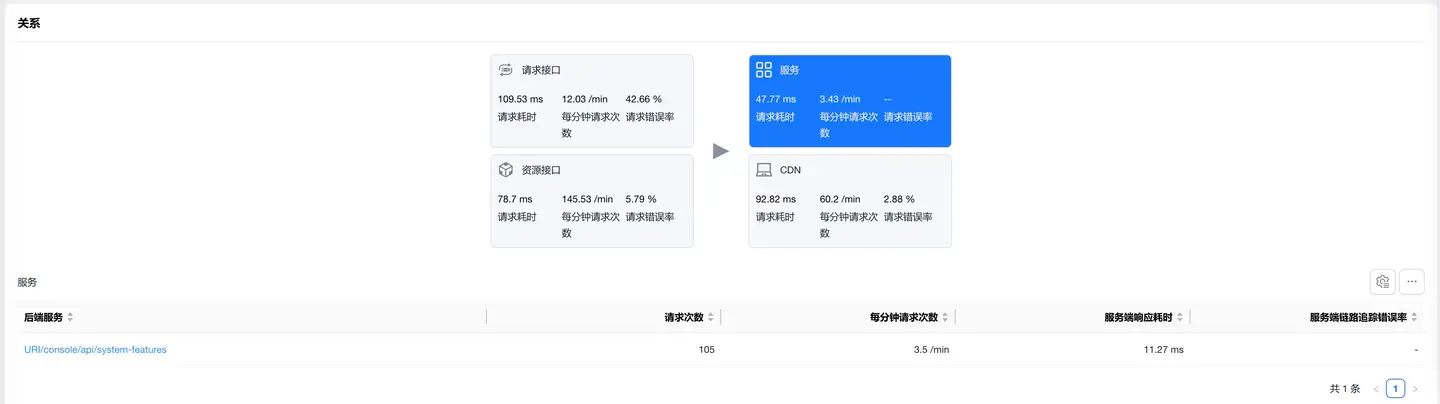Sort by 后端服务 column

pos(70,317)
